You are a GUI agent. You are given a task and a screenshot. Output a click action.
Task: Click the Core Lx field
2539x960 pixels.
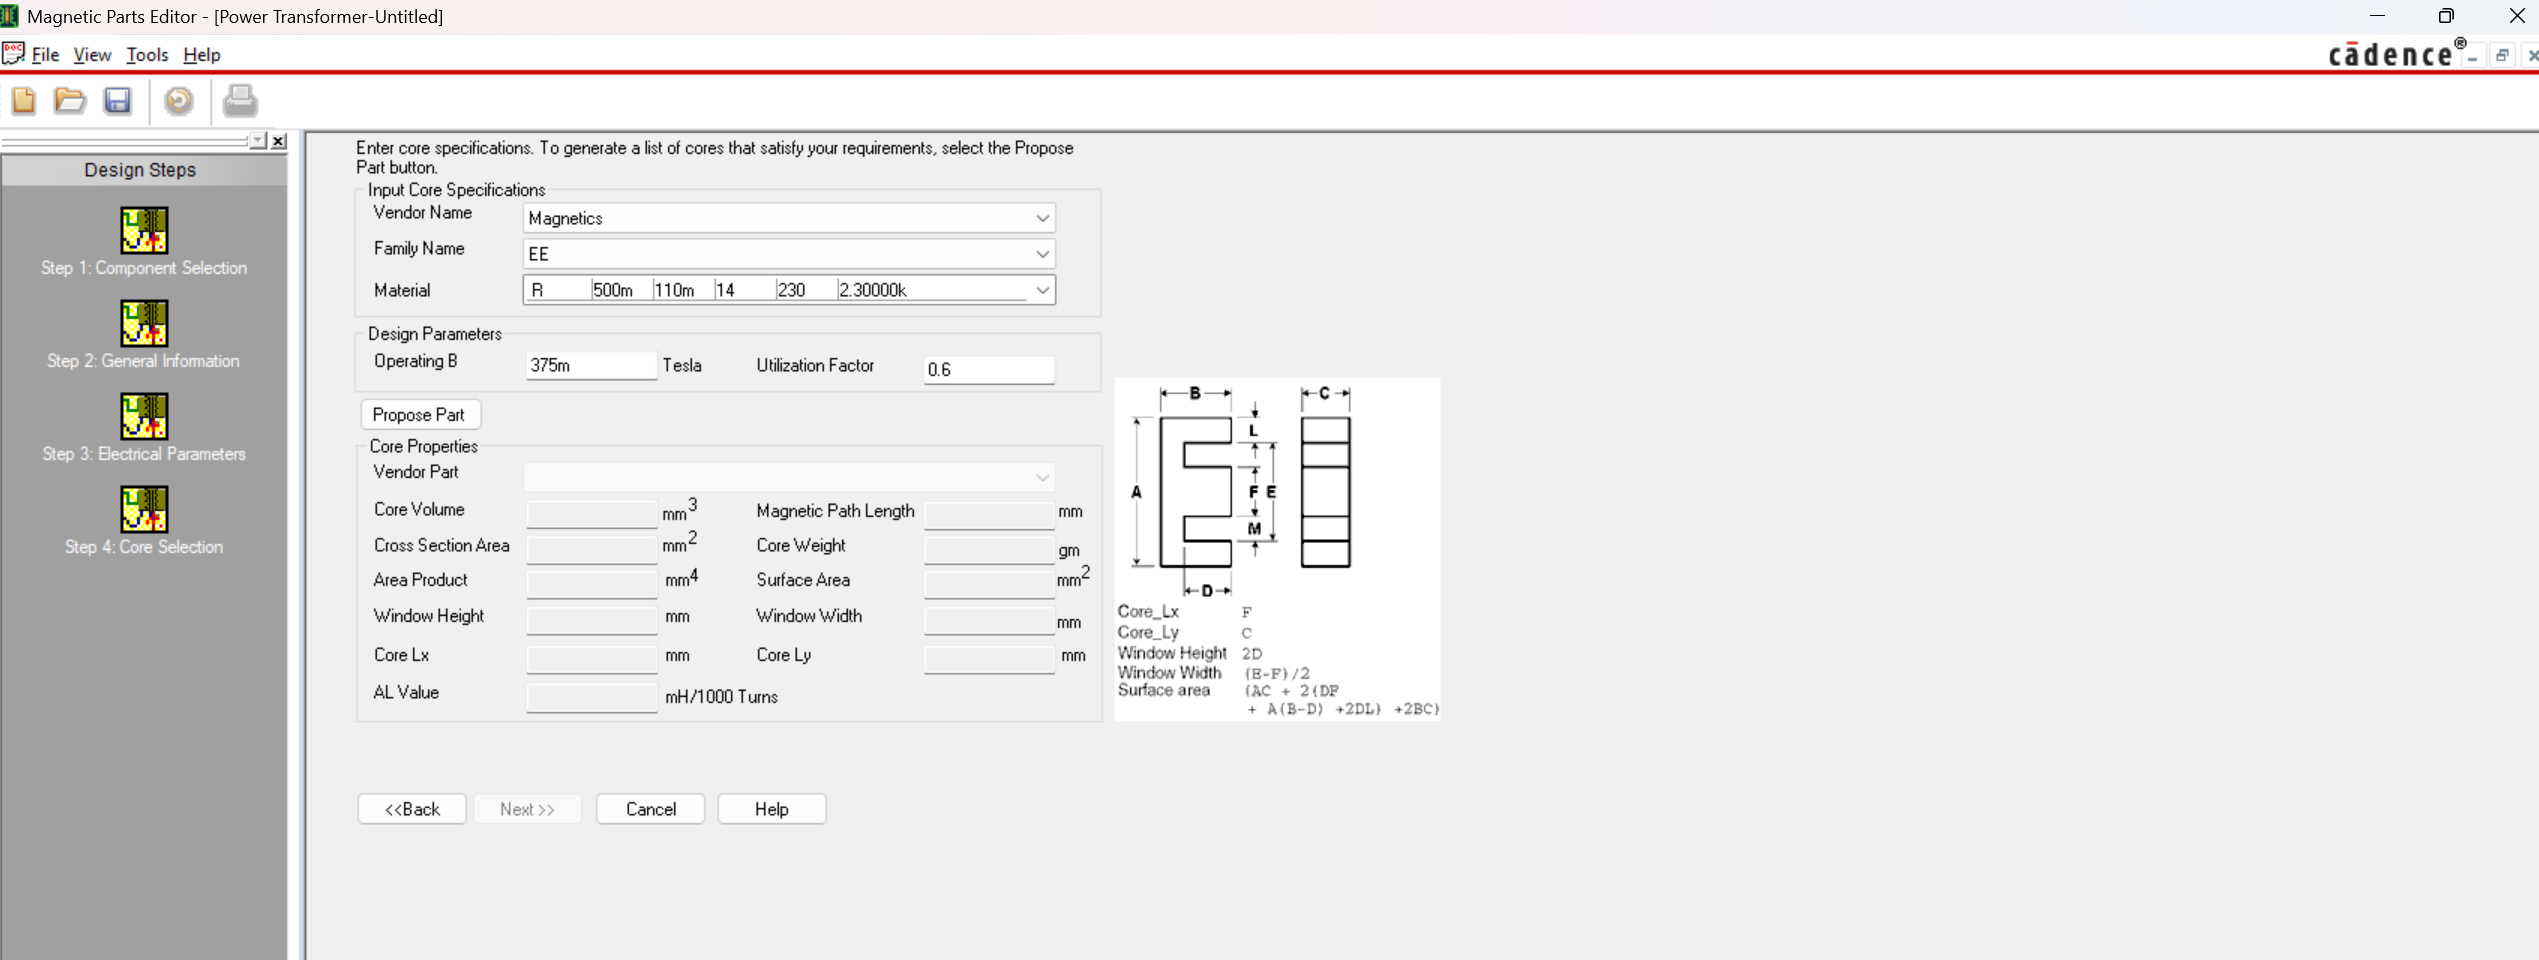coord(591,659)
